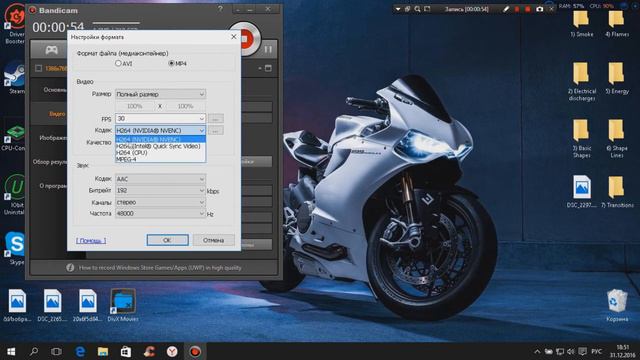Open Bandicam help question mark icon
The width and height of the screenshot is (640, 360).
[220, 9]
